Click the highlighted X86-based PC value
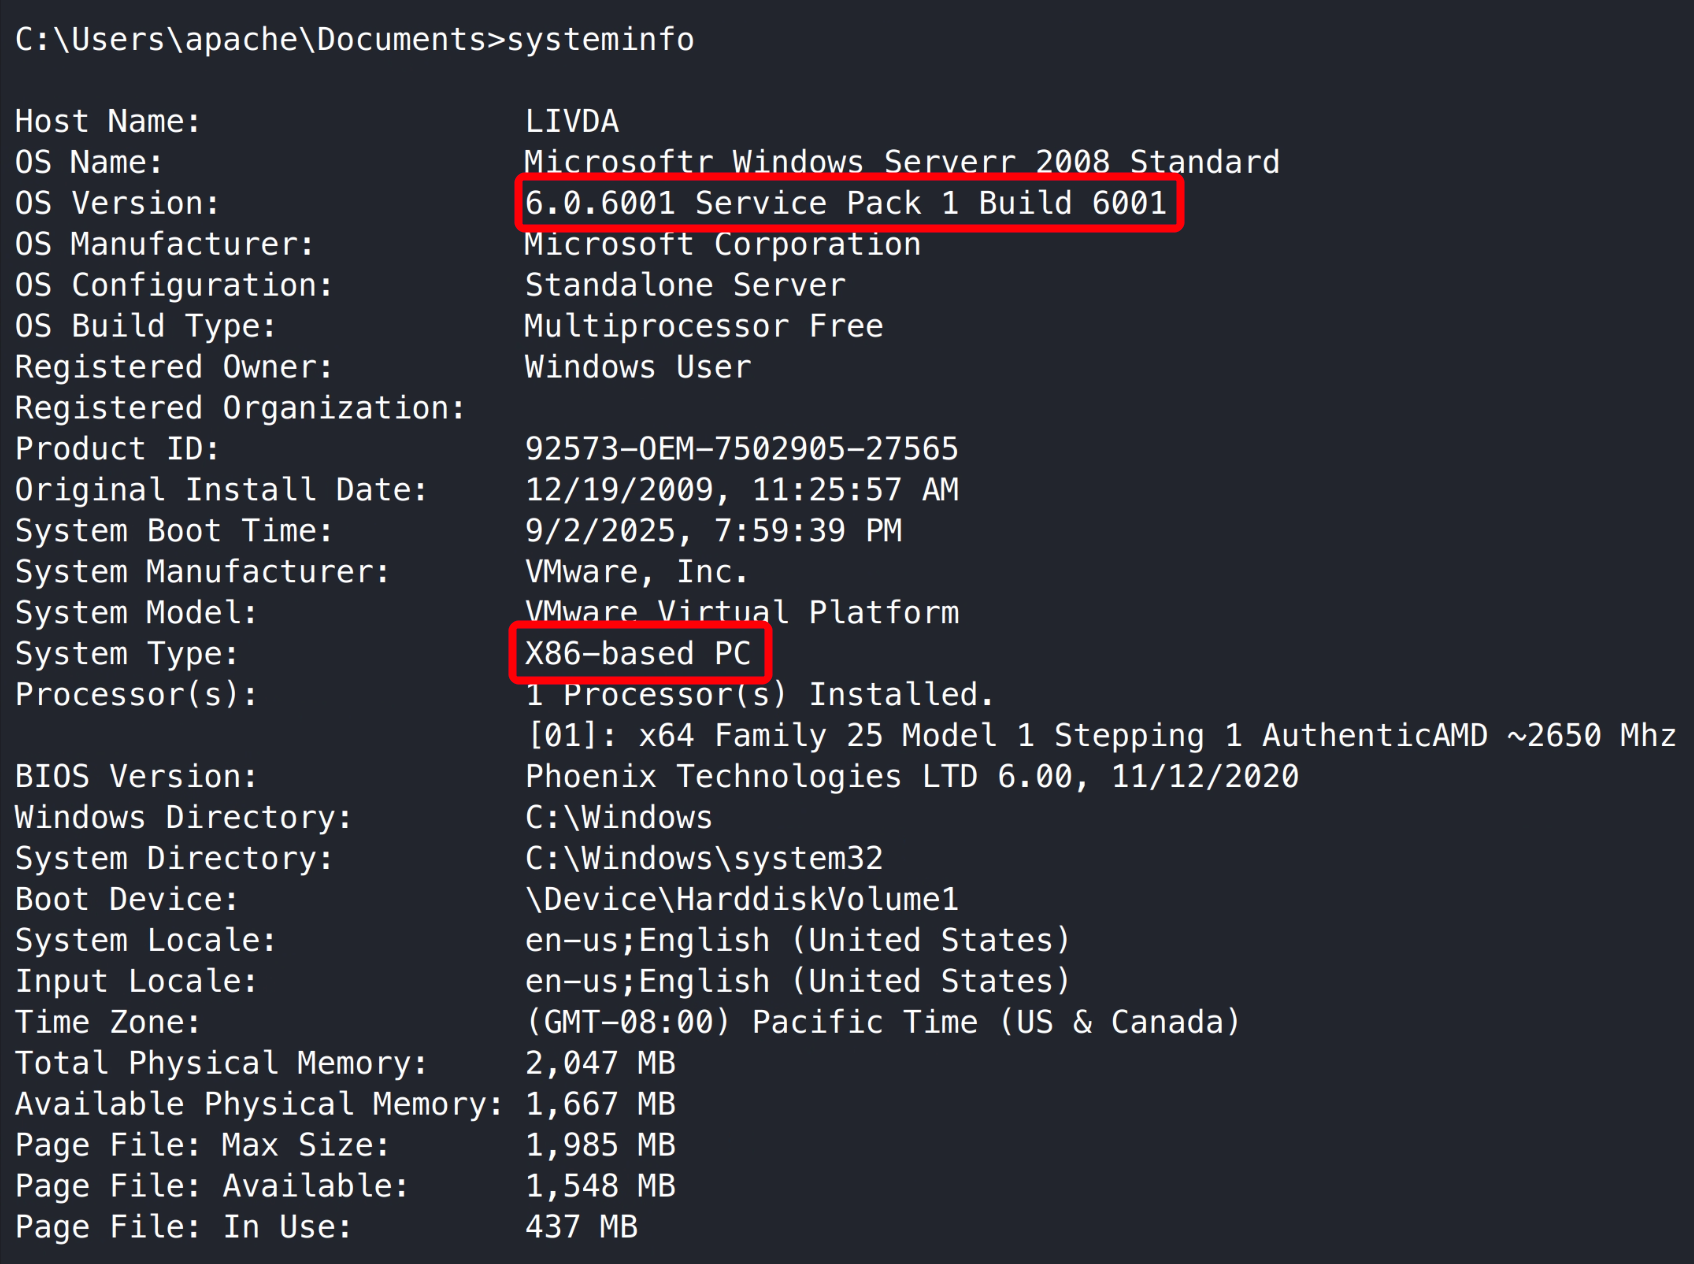The width and height of the screenshot is (1694, 1264). coord(638,654)
